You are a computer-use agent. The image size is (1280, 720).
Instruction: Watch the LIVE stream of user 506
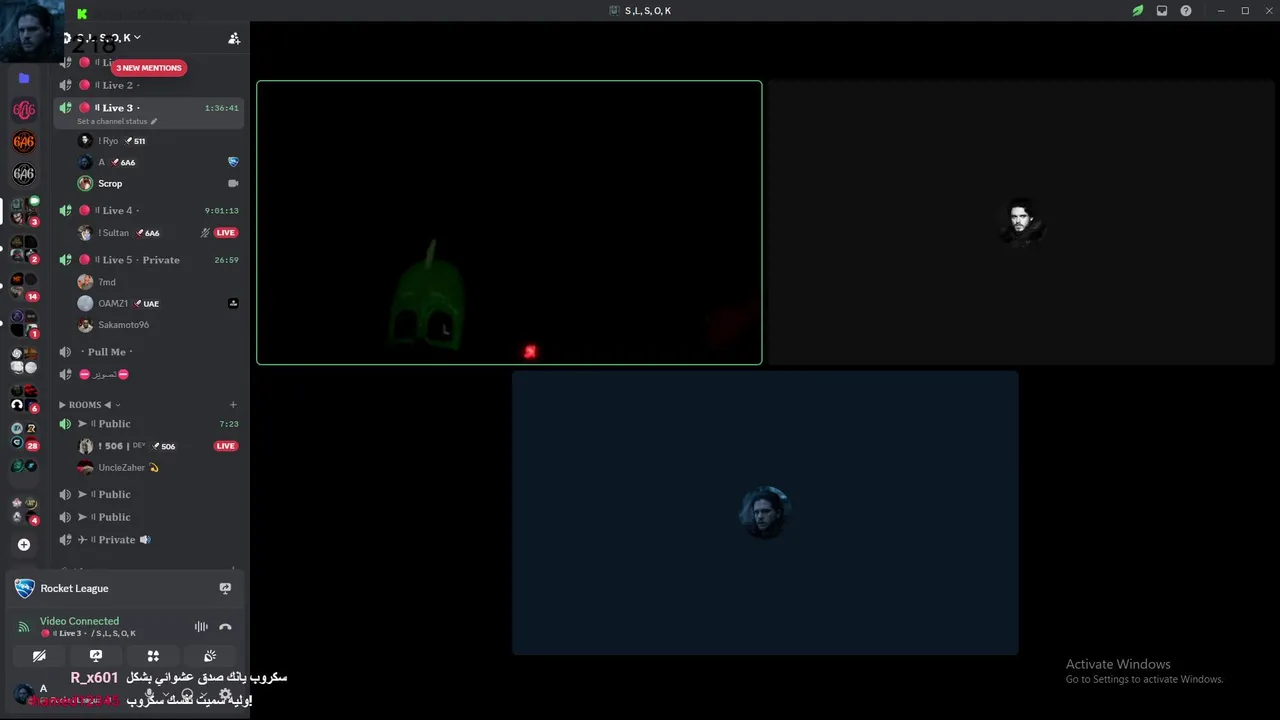tap(226, 446)
